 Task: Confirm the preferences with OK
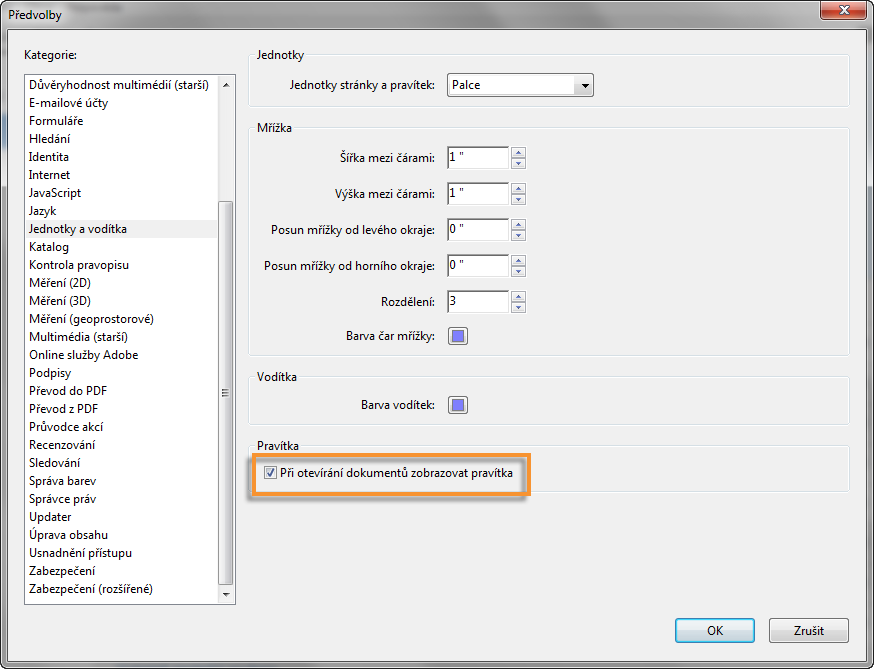(715, 631)
